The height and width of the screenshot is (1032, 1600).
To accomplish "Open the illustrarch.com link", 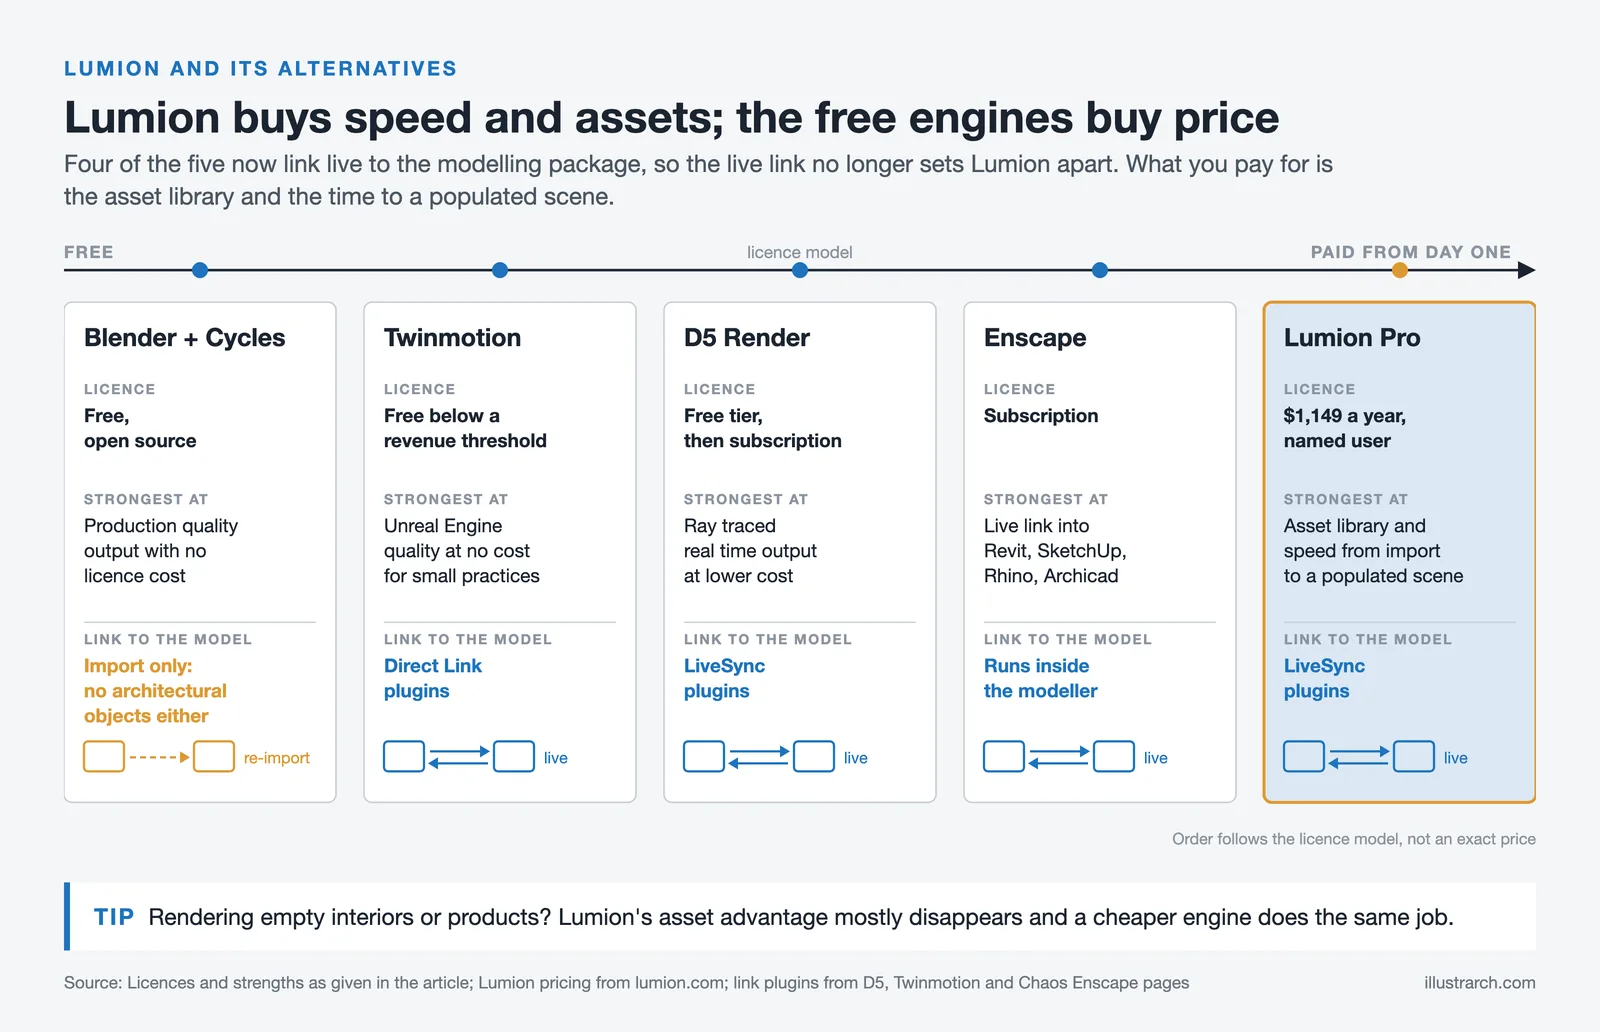I will pyautogui.click(x=1480, y=982).
